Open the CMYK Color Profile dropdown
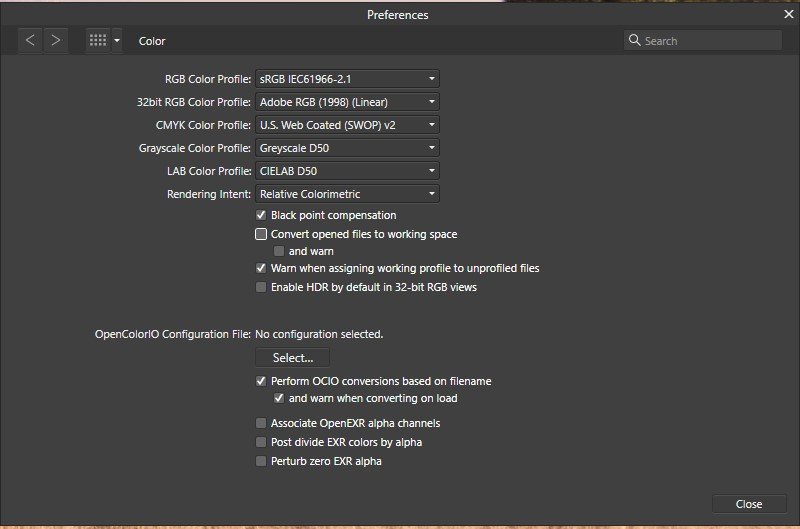This screenshot has height=529, width=800. [347, 125]
